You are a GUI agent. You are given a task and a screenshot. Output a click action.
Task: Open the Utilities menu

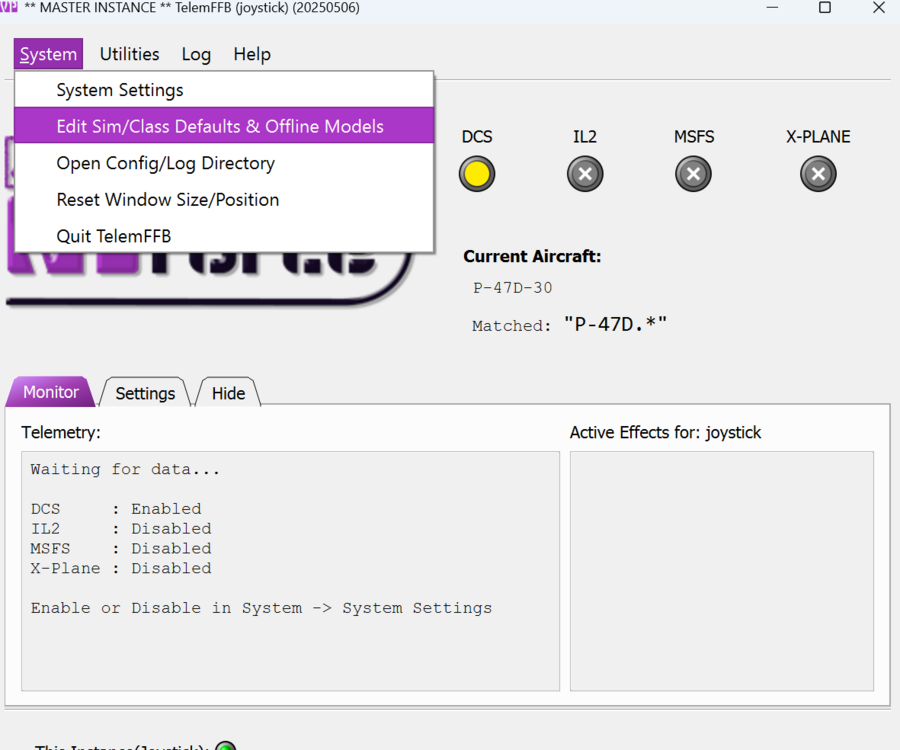pos(130,54)
